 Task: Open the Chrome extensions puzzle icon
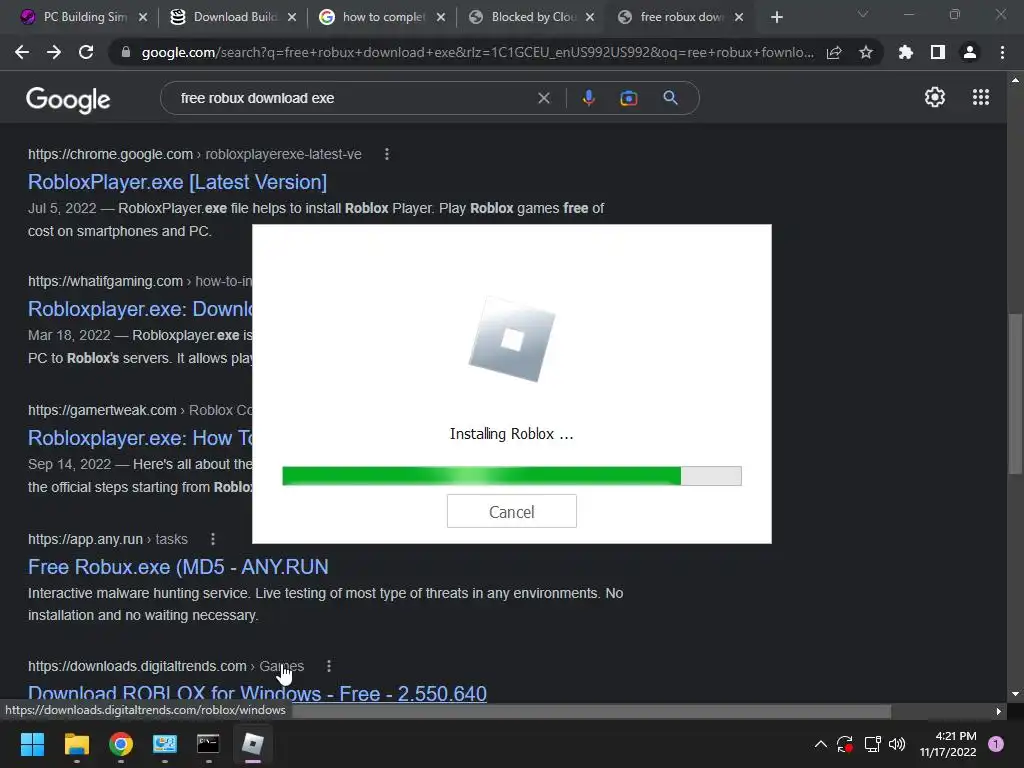pos(906,52)
